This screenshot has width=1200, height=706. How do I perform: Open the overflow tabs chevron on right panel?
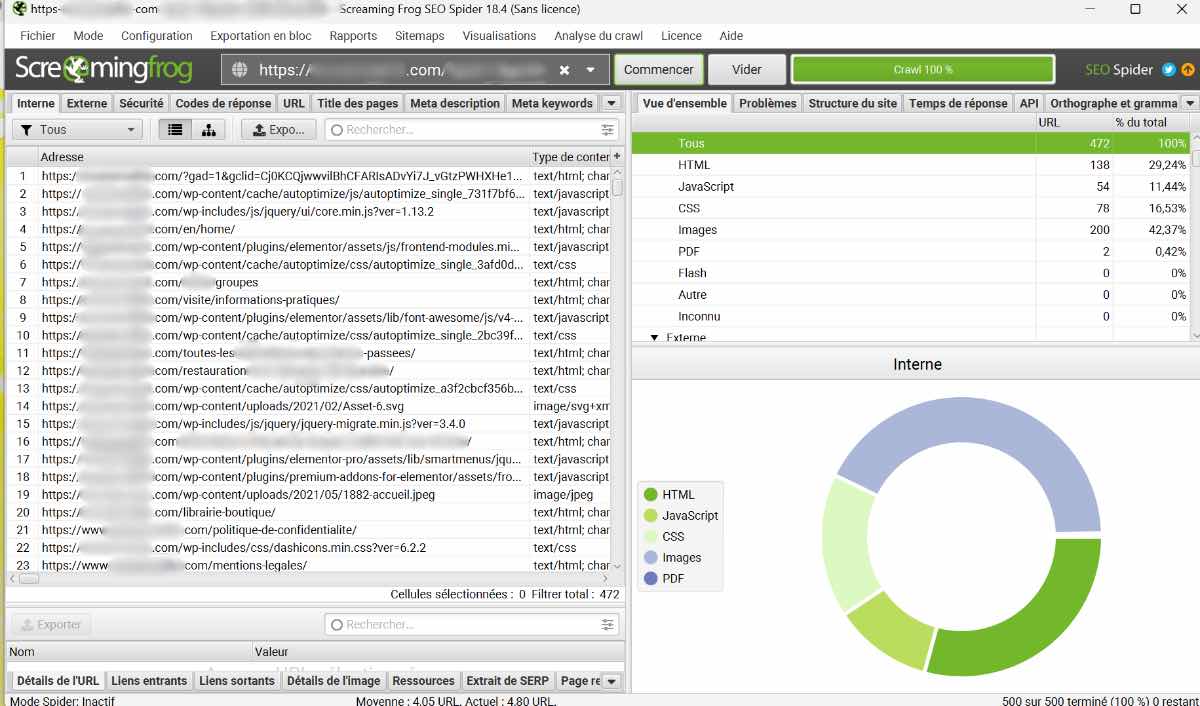tap(1190, 102)
